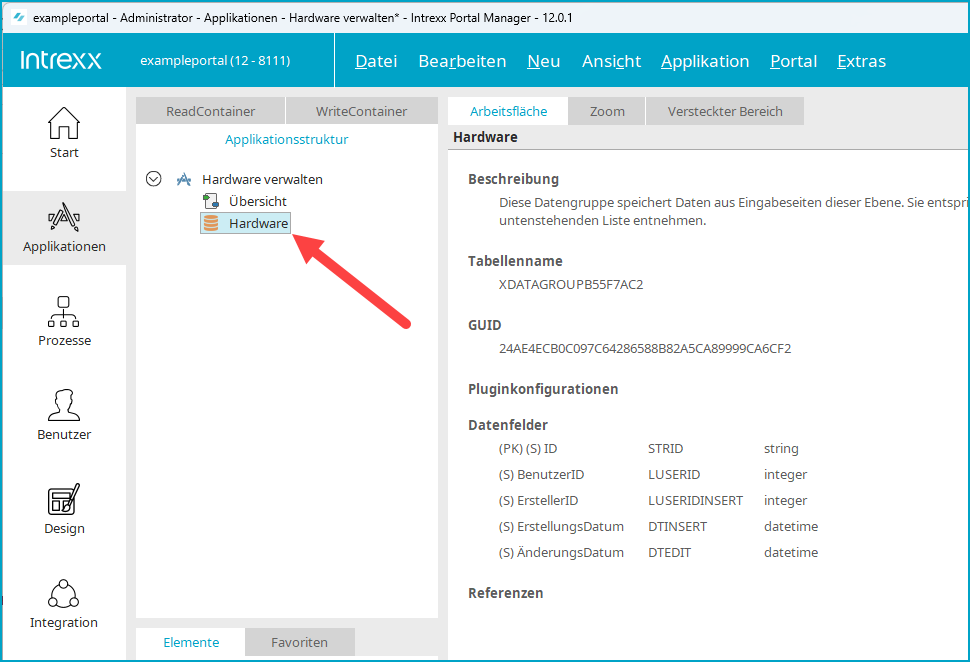Open the Start module house icon
The image size is (970, 662).
pyautogui.click(x=64, y=123)
